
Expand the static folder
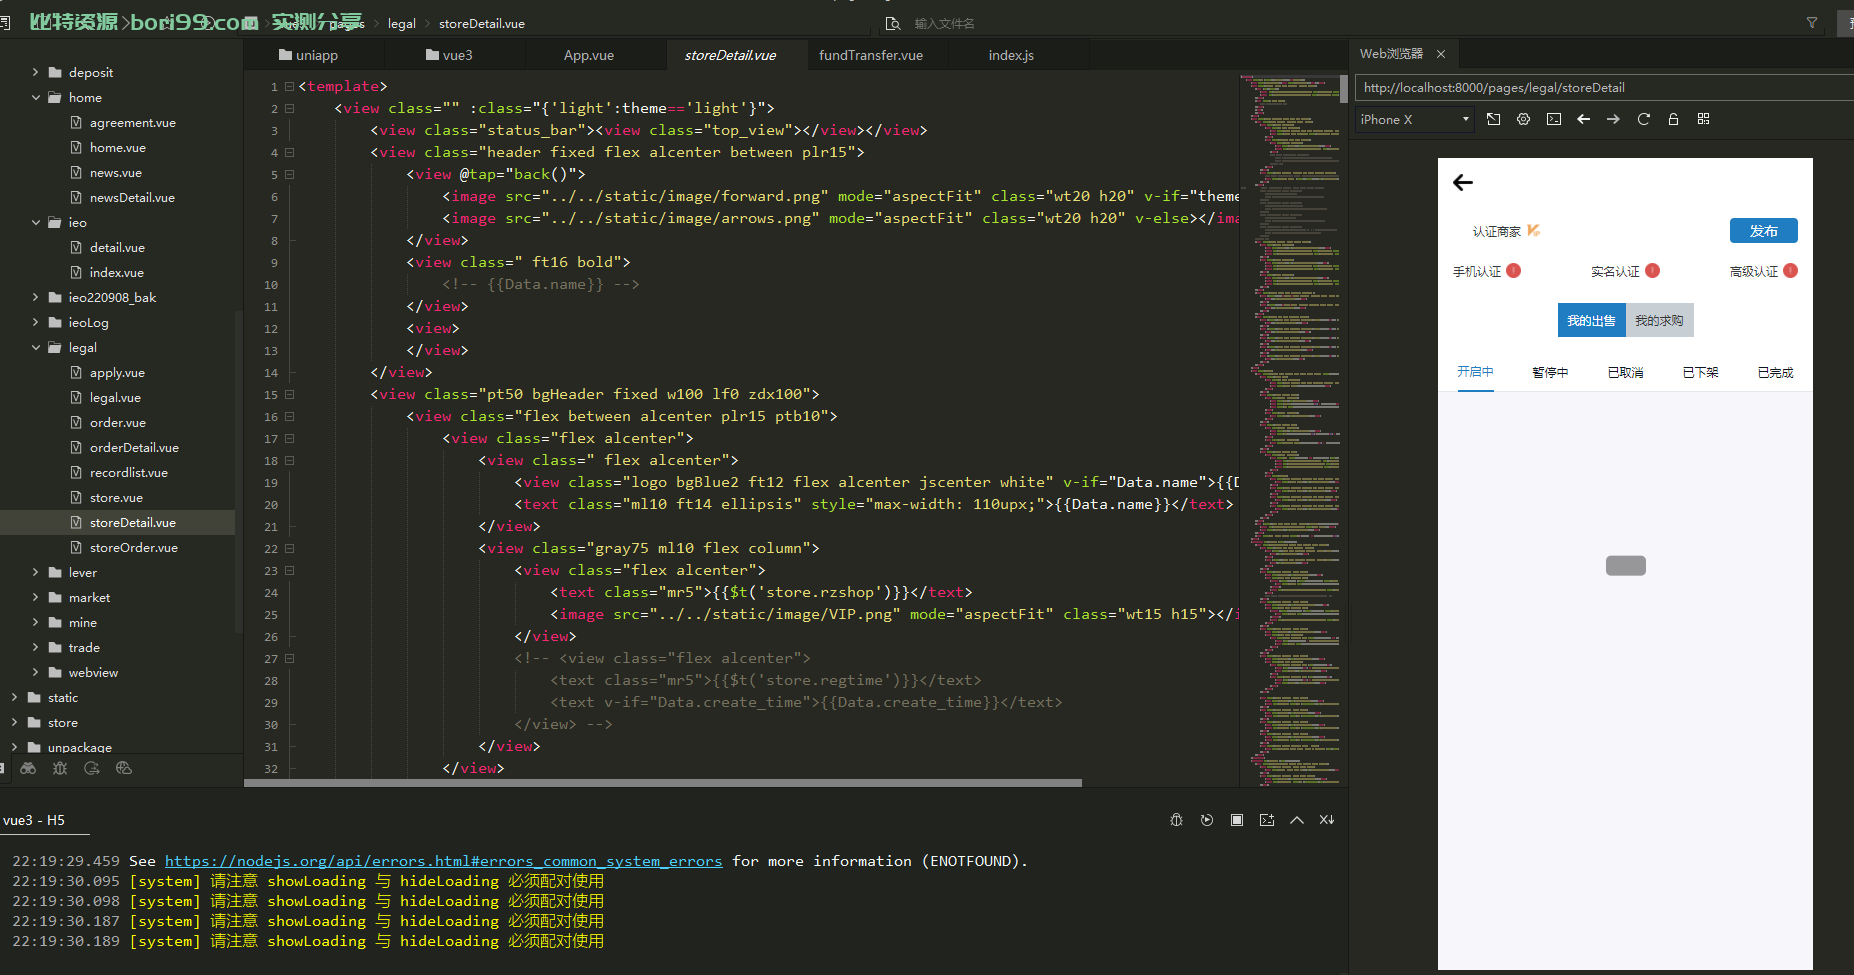(x=14, y=697)
